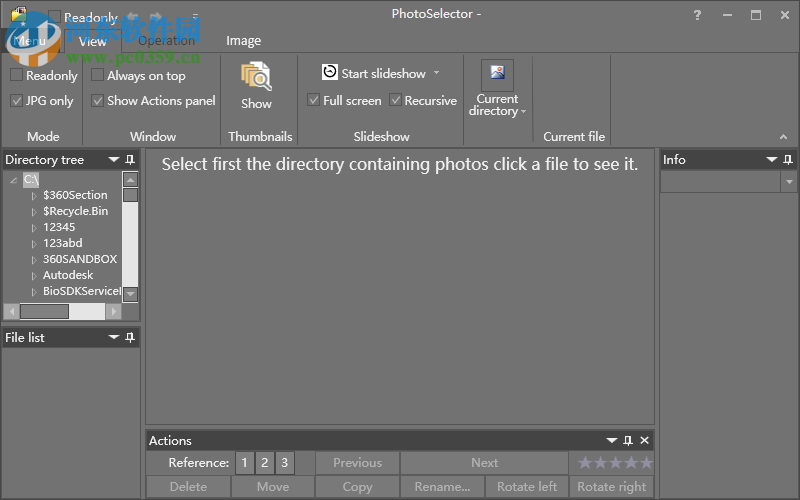Toggle Readonly in the quick access toolbar
This screenshot has width=800, height=500.
(x=55, y=17)
